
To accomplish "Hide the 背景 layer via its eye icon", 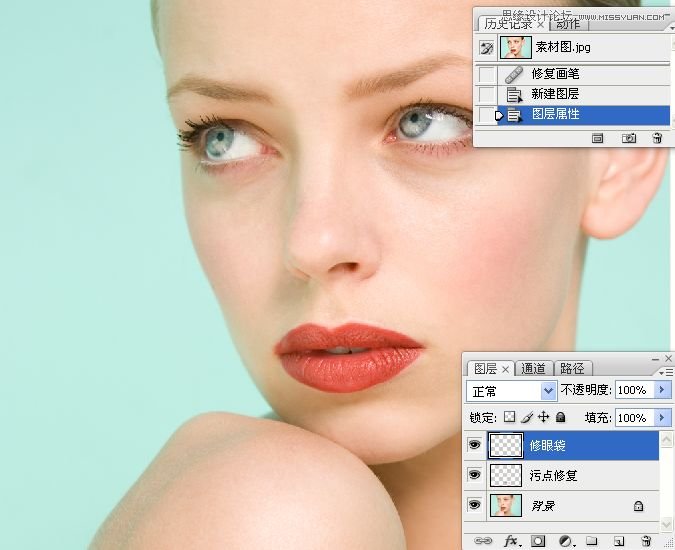I will 474,504.
